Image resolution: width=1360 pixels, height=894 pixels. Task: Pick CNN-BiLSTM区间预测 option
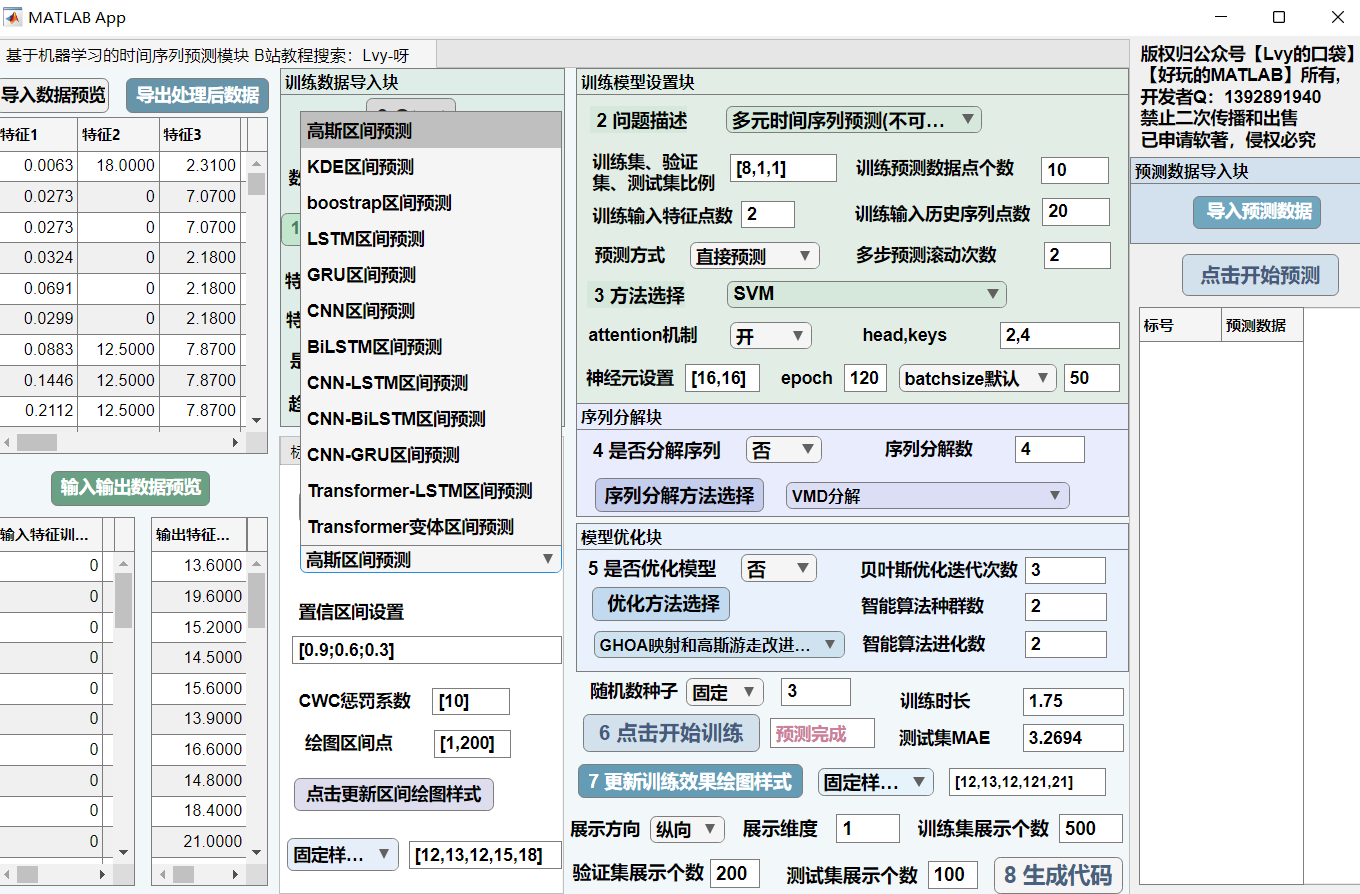[x=396, y=419]
